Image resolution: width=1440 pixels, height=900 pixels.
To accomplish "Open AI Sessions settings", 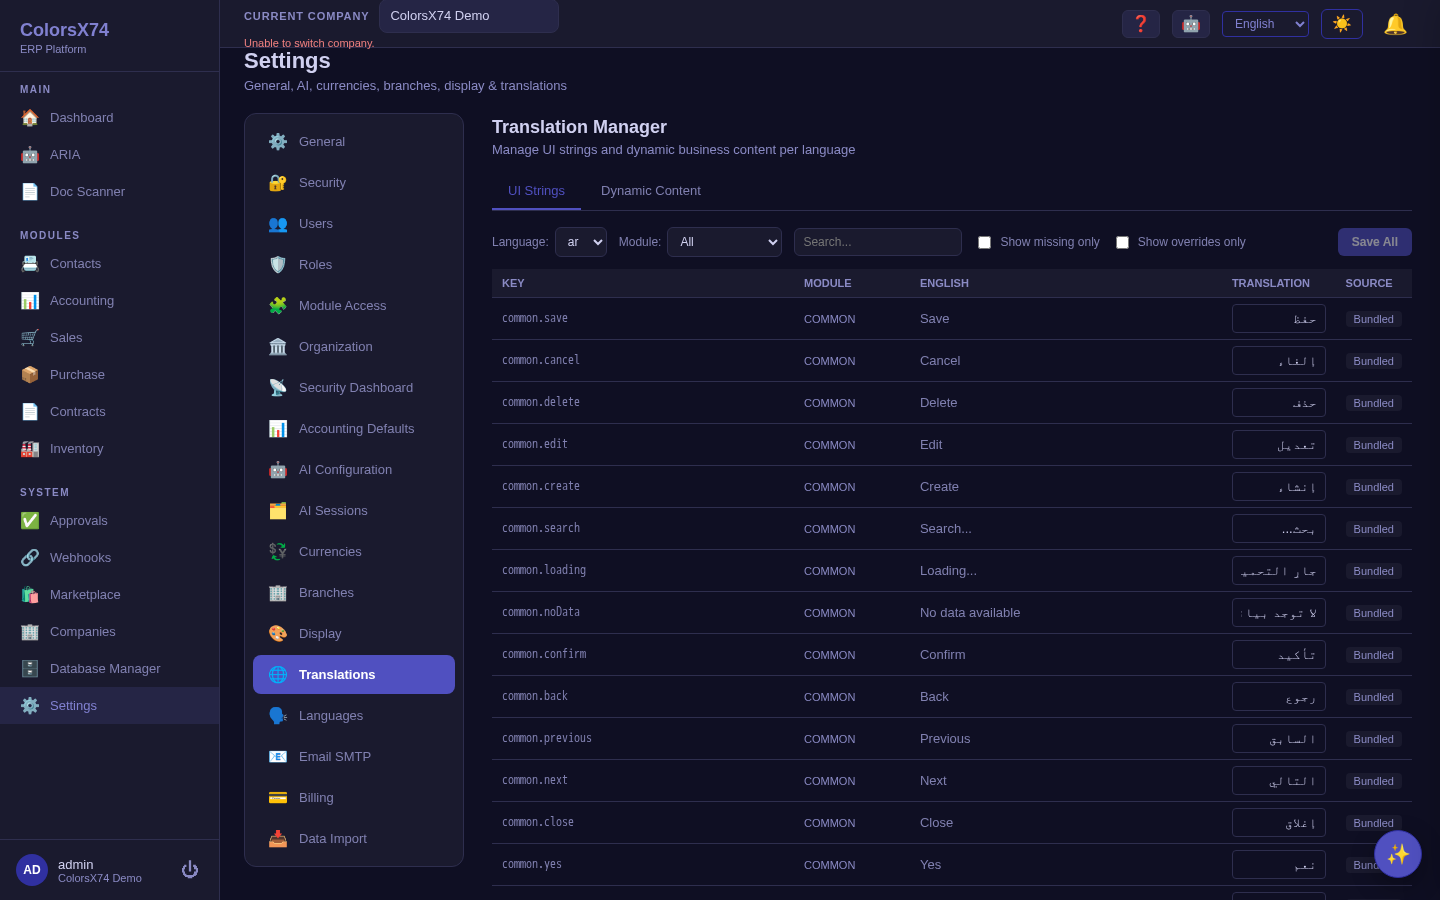I will (x=354, y=511).
